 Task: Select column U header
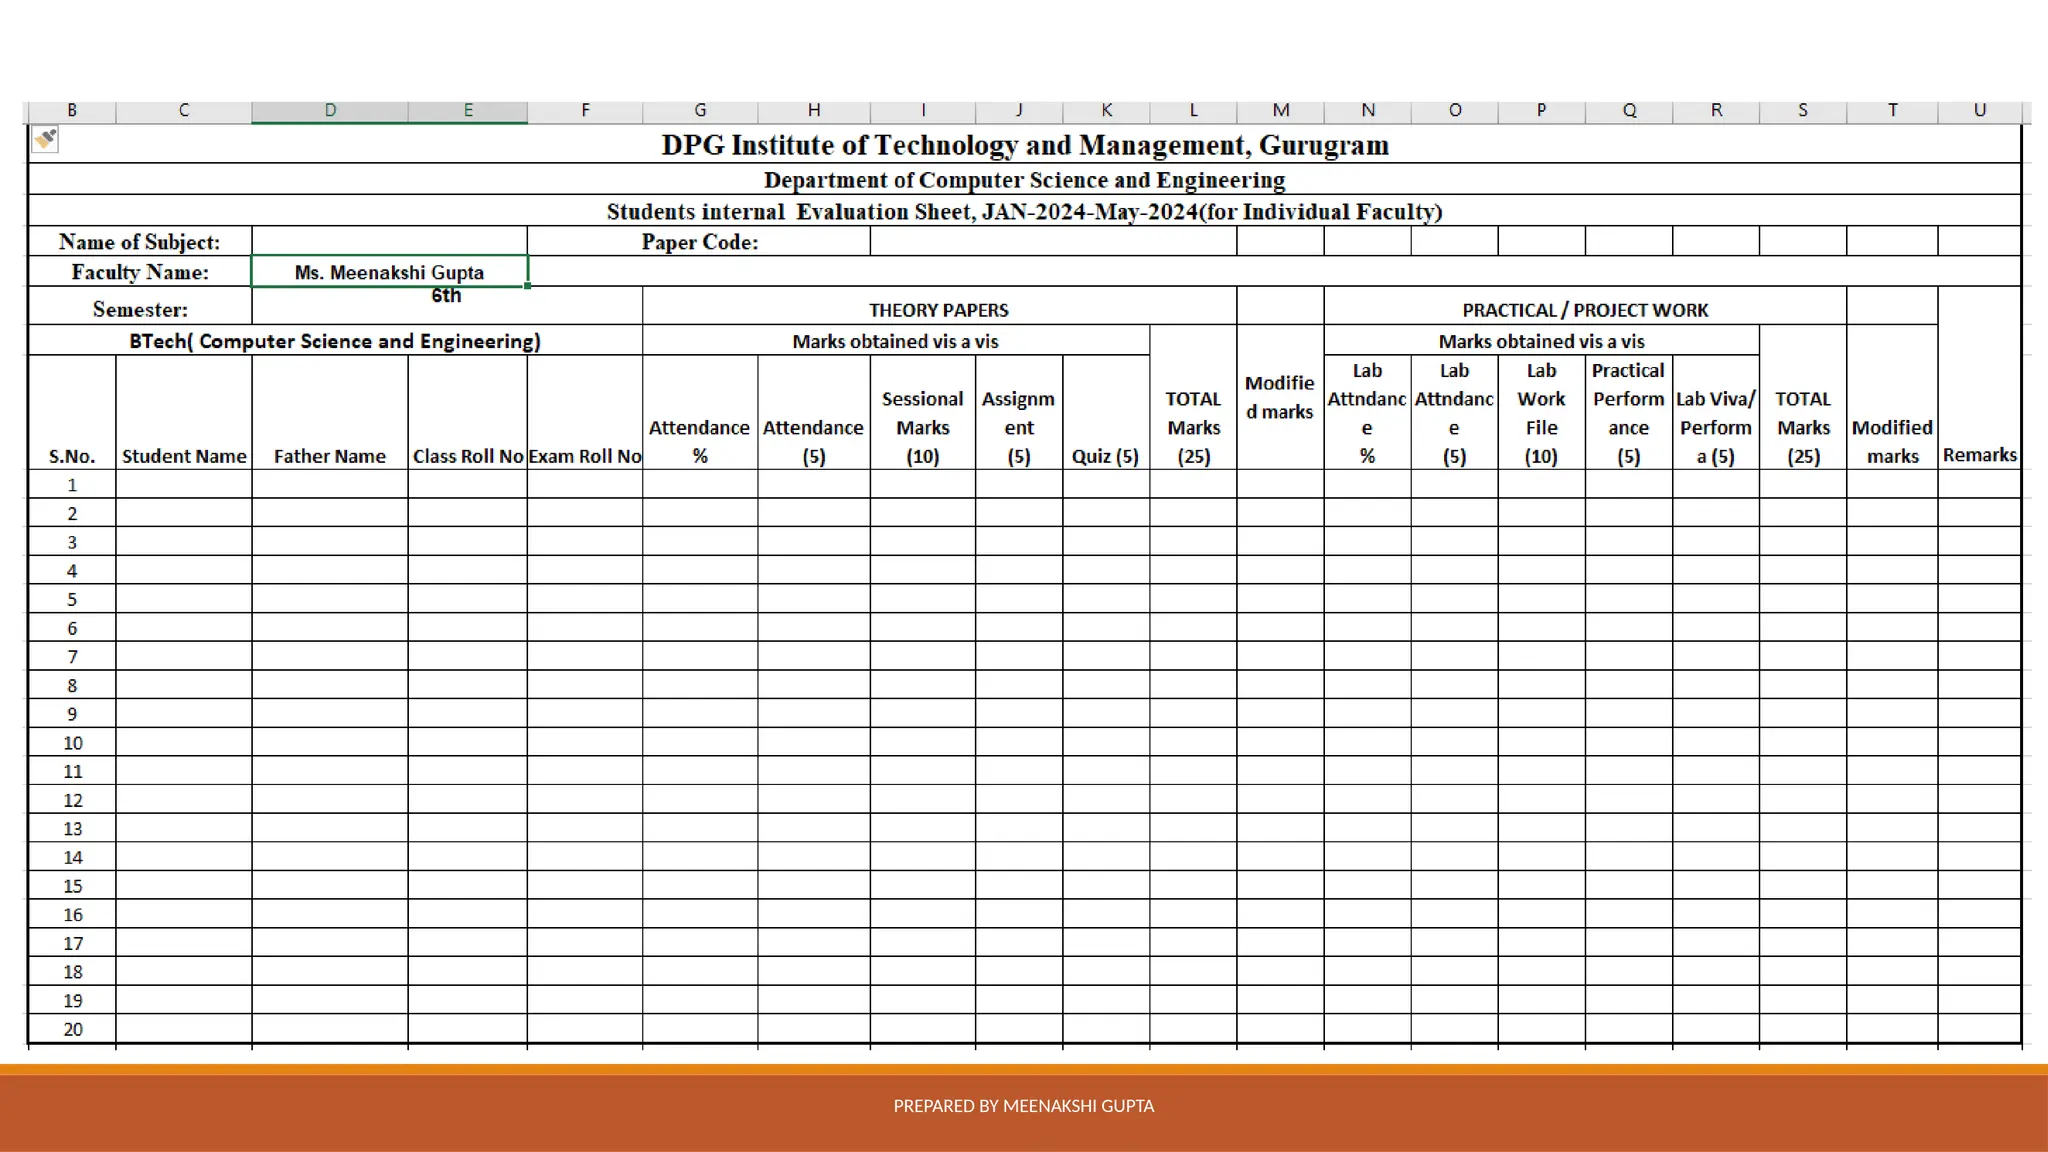point(1979,111)
